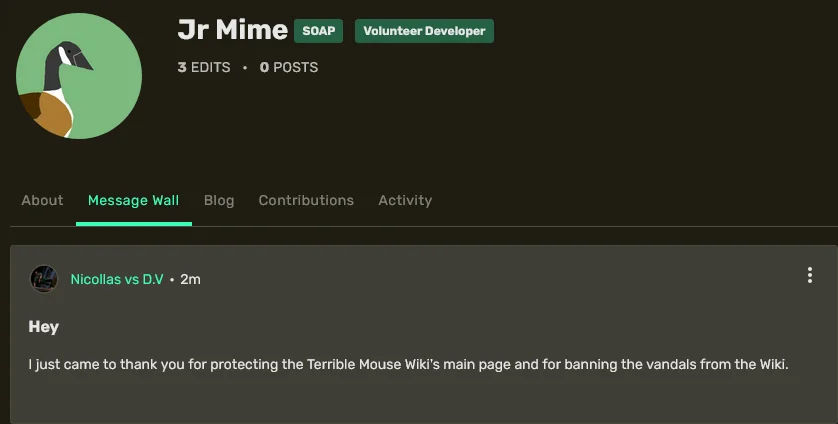Open the Blog tab
Image resolution: width=838 pixels, height=424 pixels.
coord(219,200)
